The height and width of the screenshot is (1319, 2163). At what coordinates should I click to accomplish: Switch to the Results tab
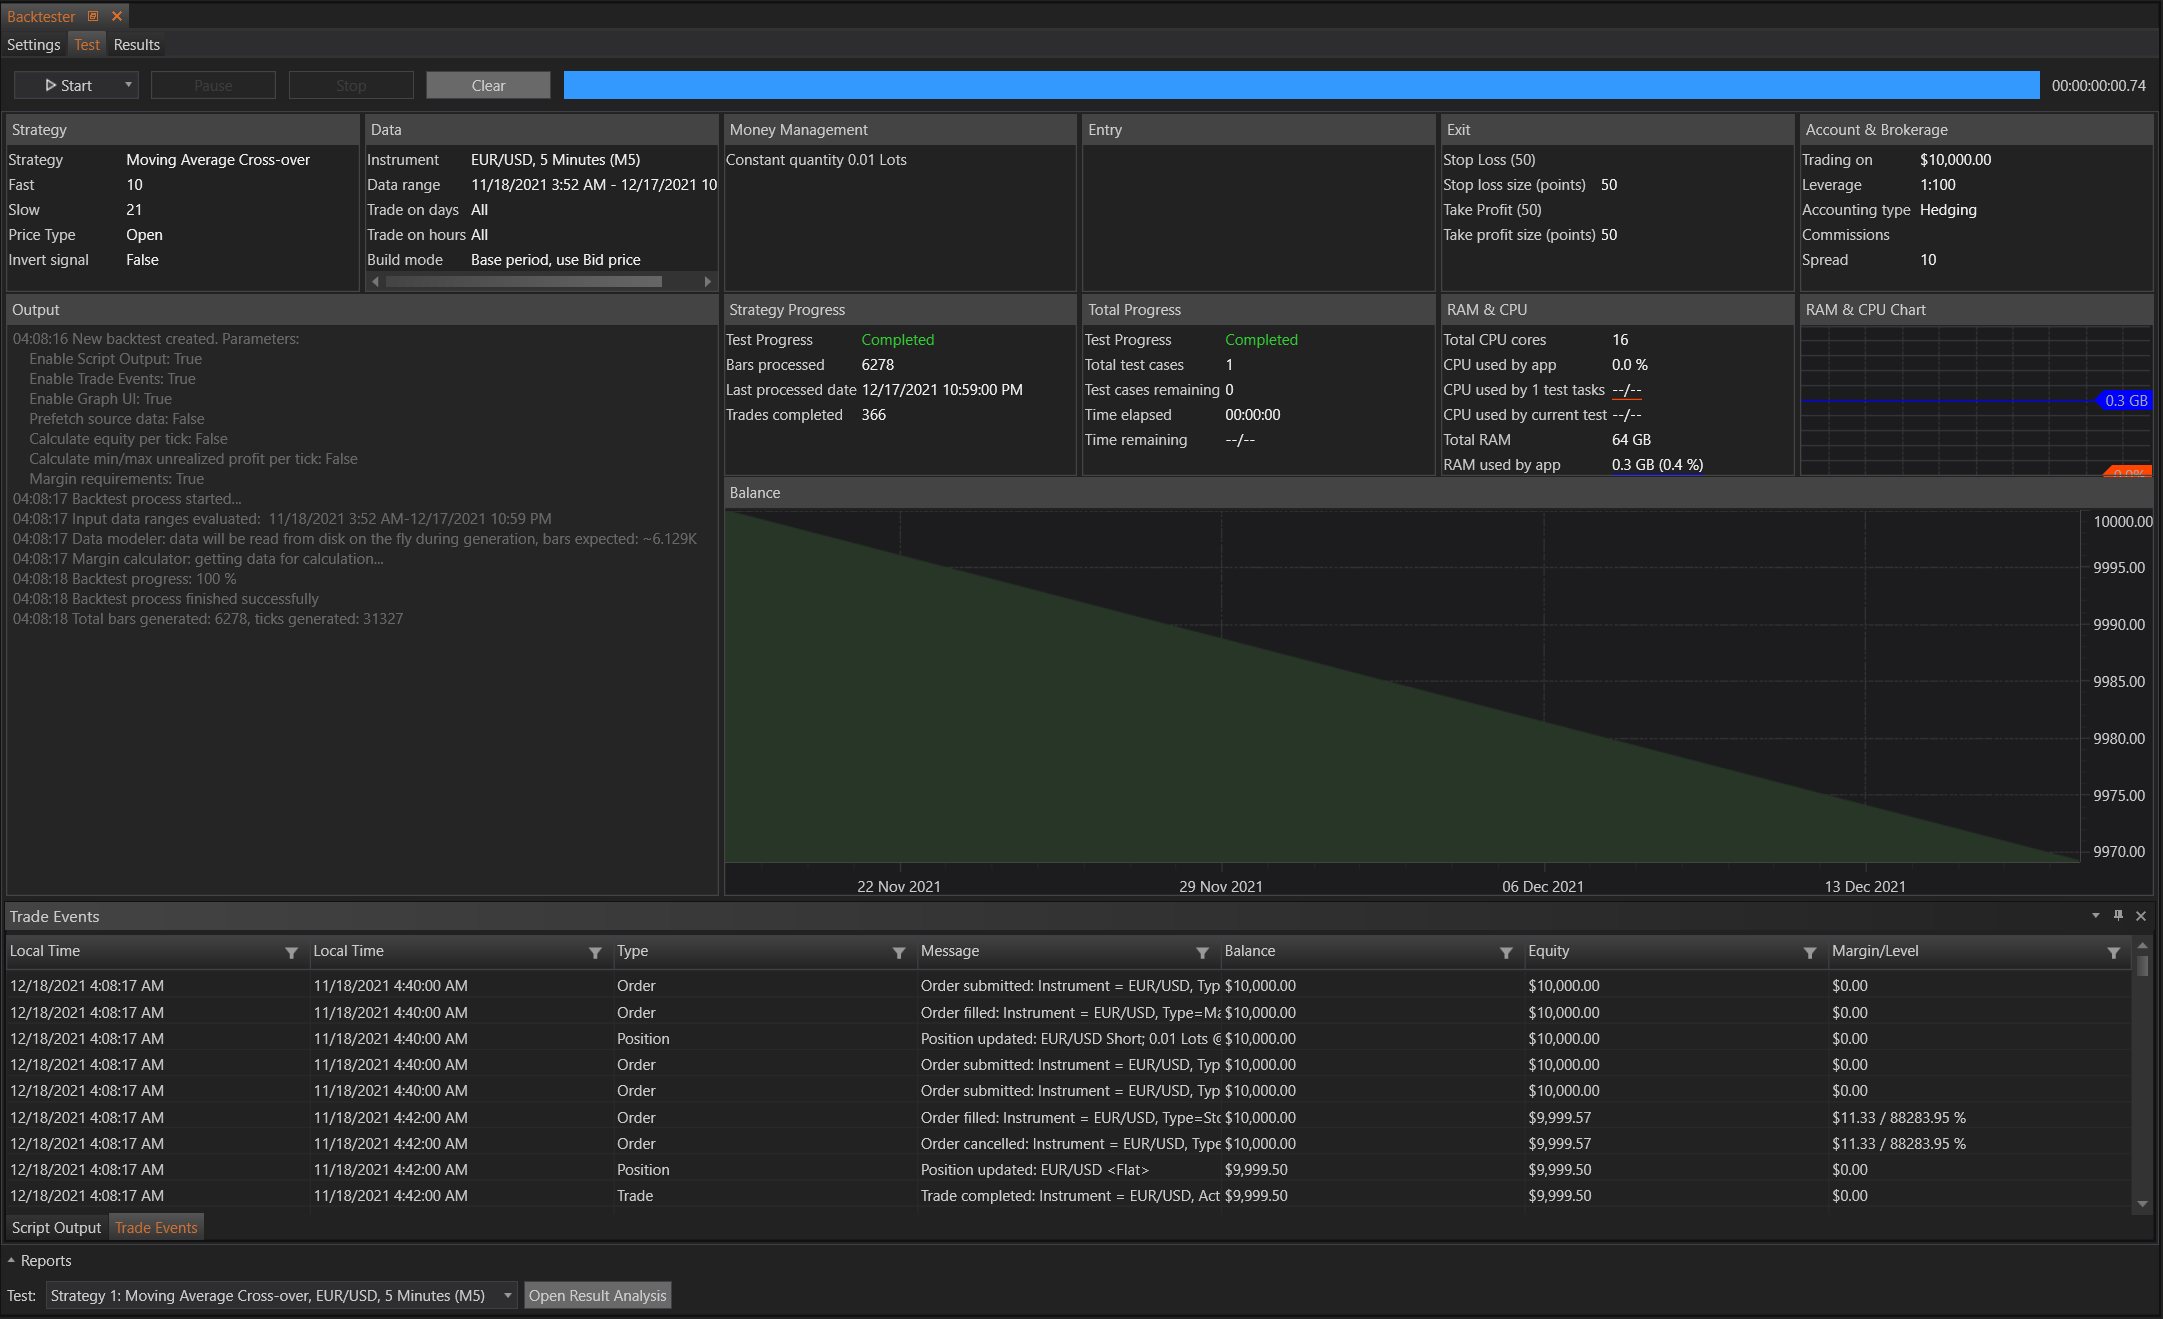tap(136, 45)
